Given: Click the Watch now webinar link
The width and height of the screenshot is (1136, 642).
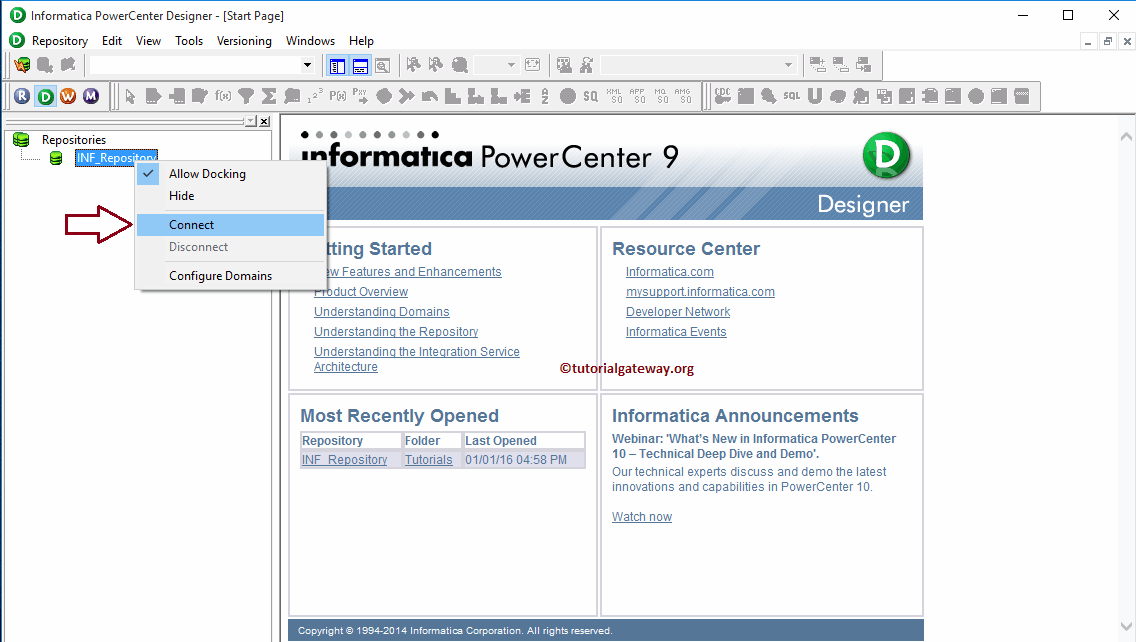Looking at the screenshot, I should coord(641,517).
